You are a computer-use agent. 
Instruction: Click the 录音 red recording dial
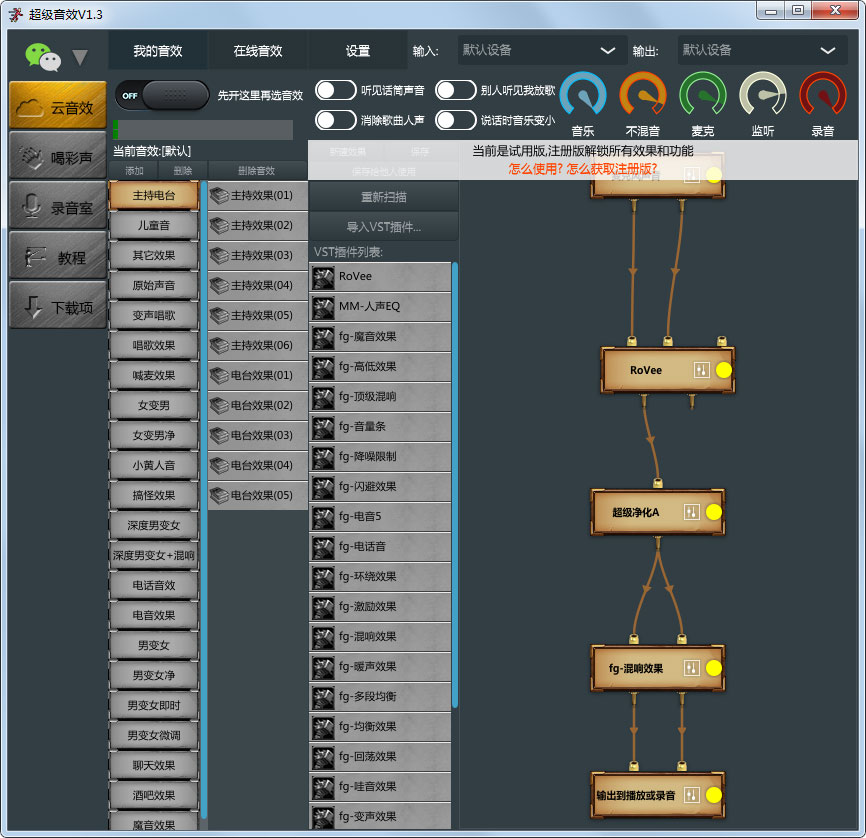coord(823,97)
